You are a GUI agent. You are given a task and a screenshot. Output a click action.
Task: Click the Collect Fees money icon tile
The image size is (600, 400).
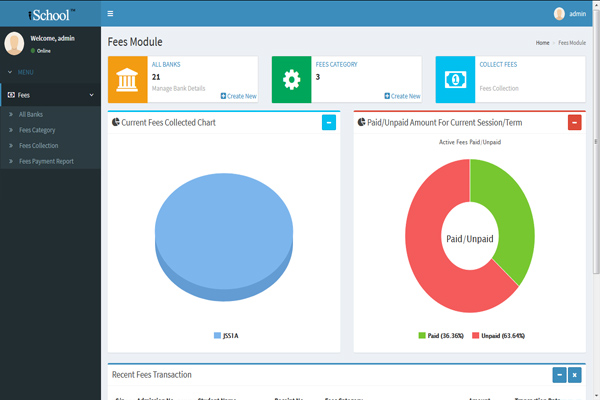point(455,80)
